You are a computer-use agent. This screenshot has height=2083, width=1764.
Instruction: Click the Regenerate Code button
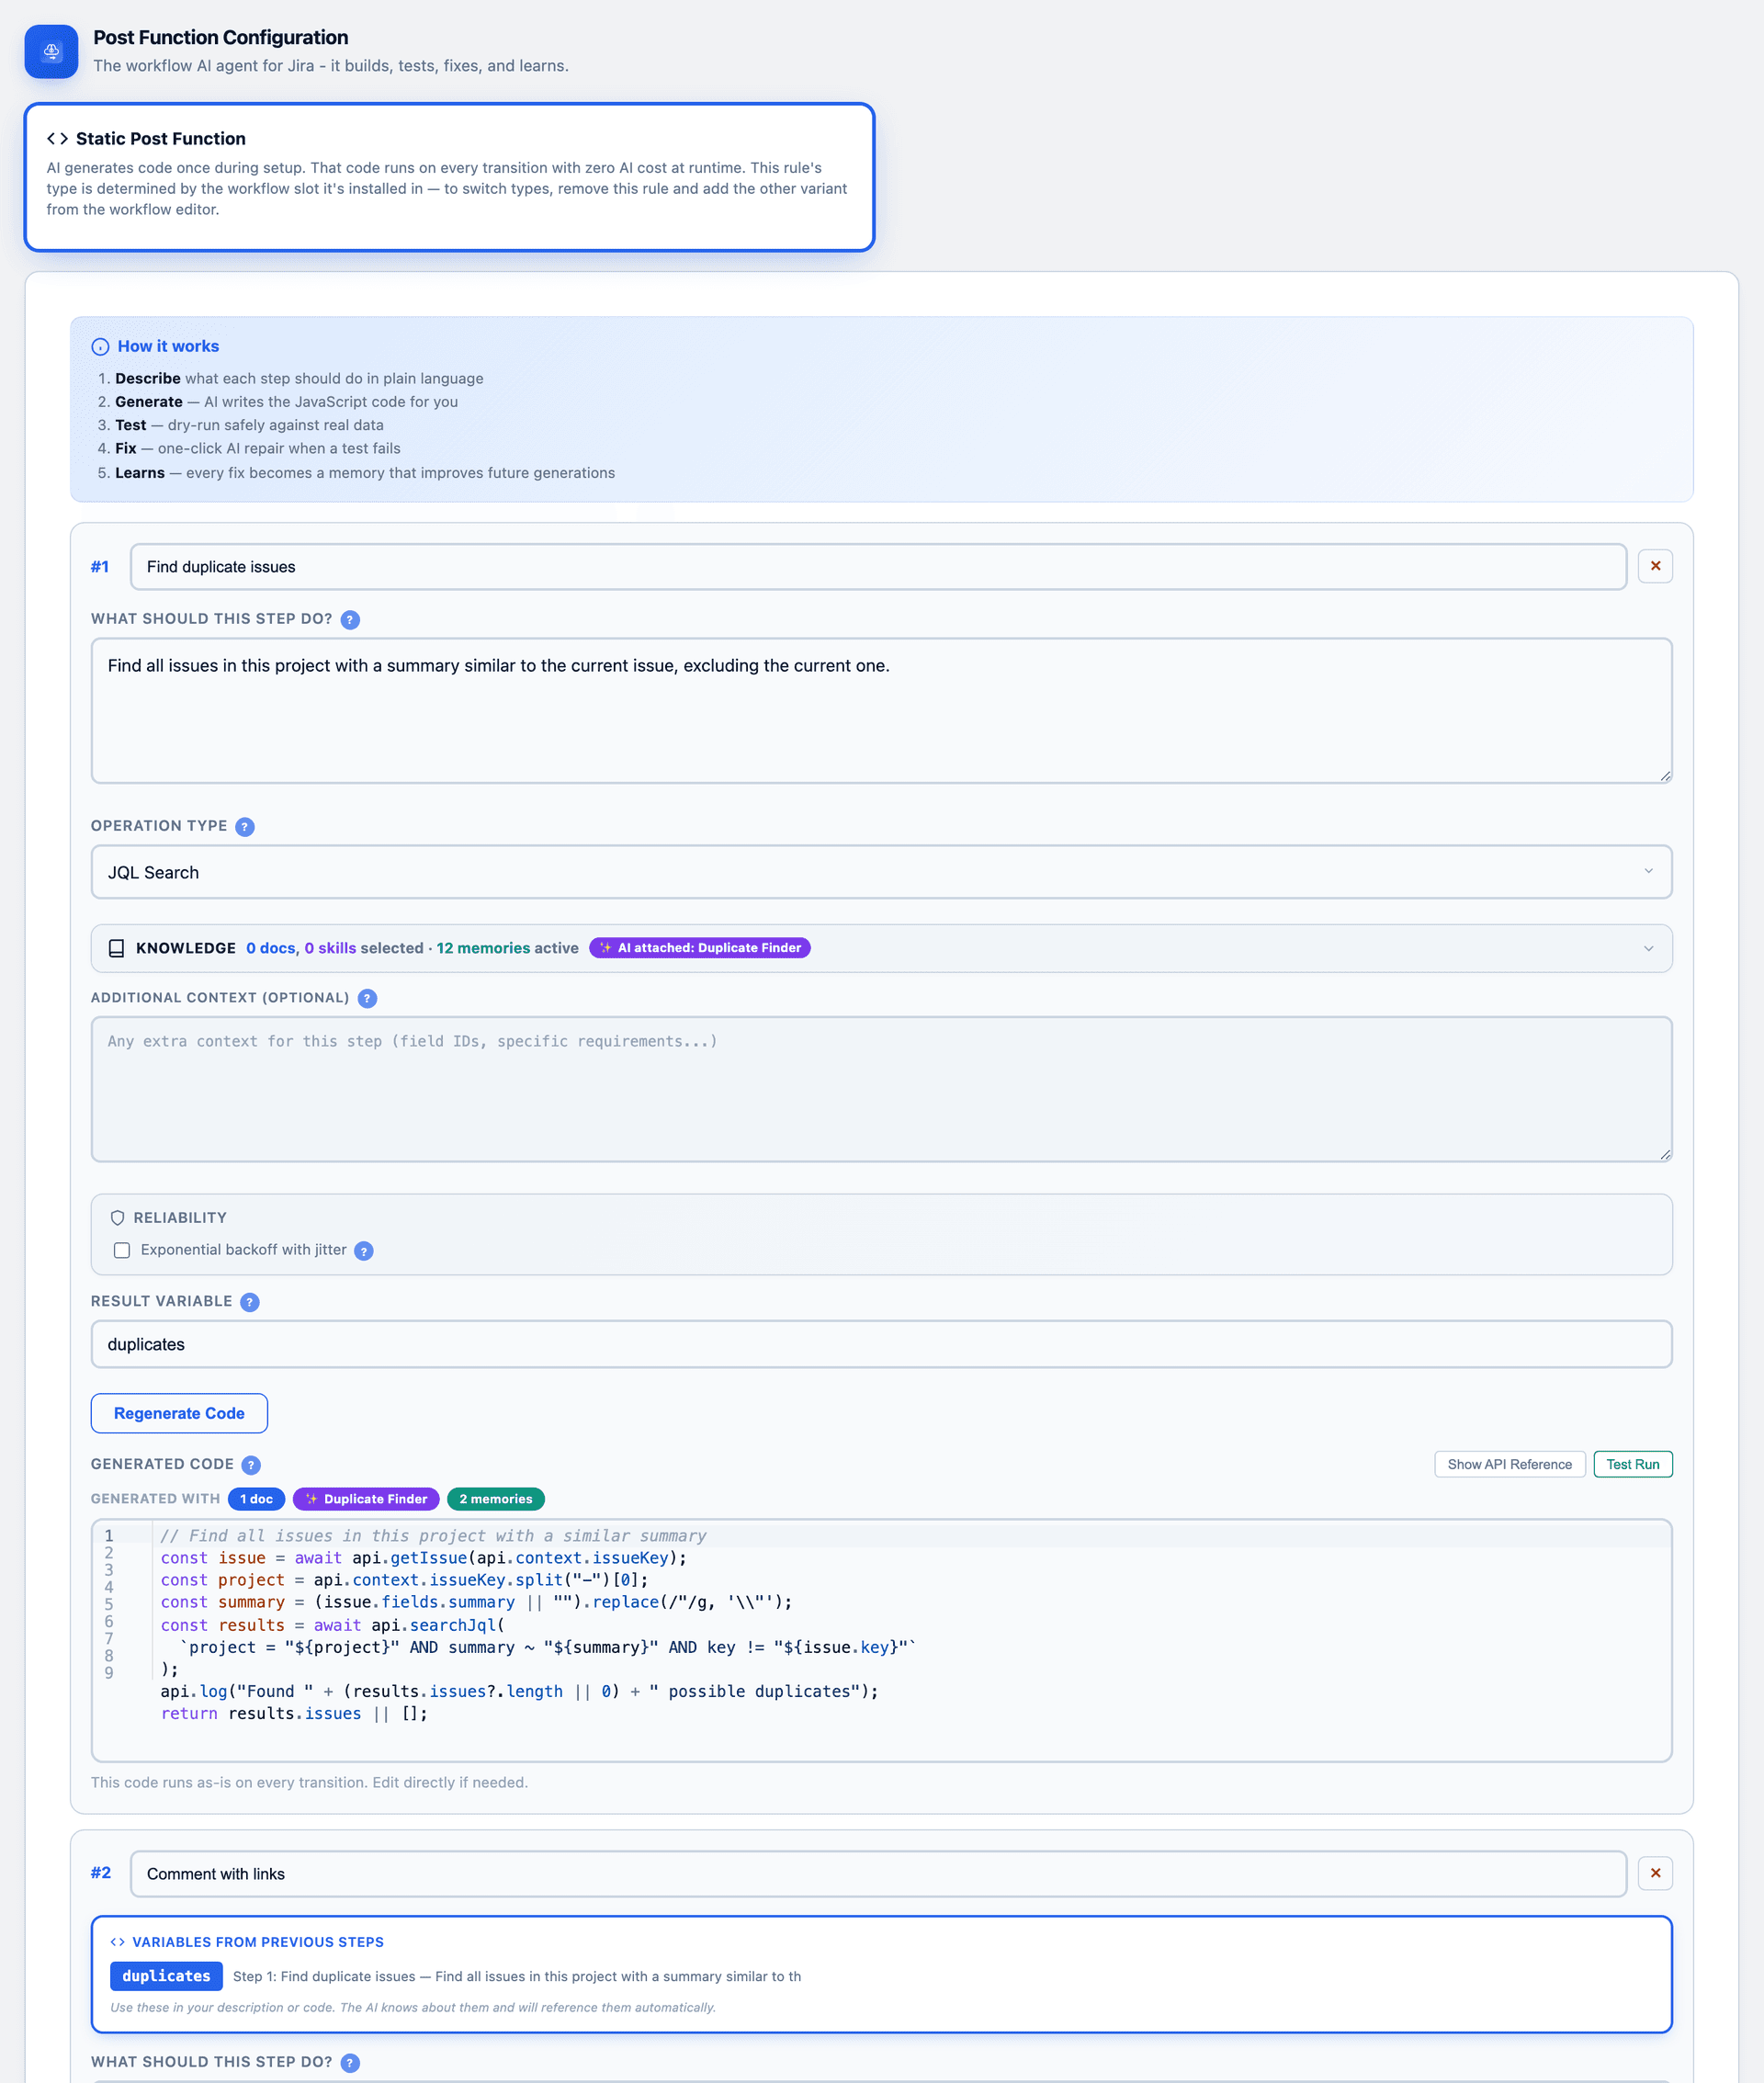(179, 1413)
